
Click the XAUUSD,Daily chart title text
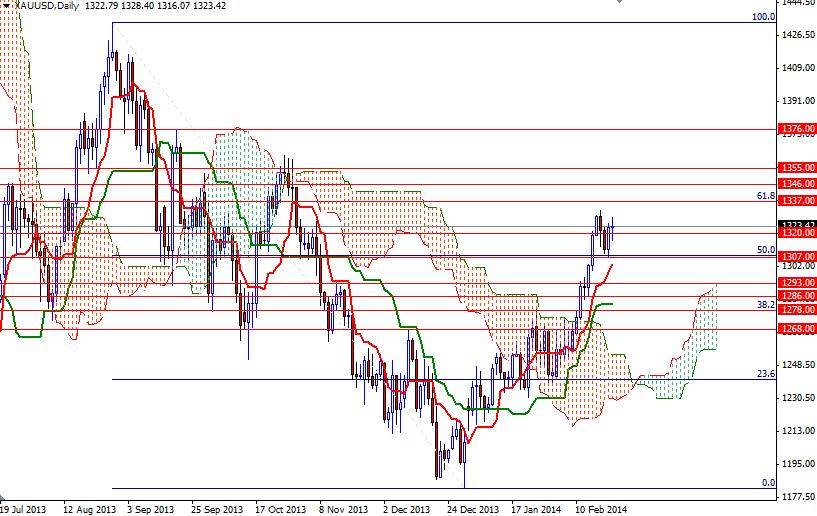46,6
